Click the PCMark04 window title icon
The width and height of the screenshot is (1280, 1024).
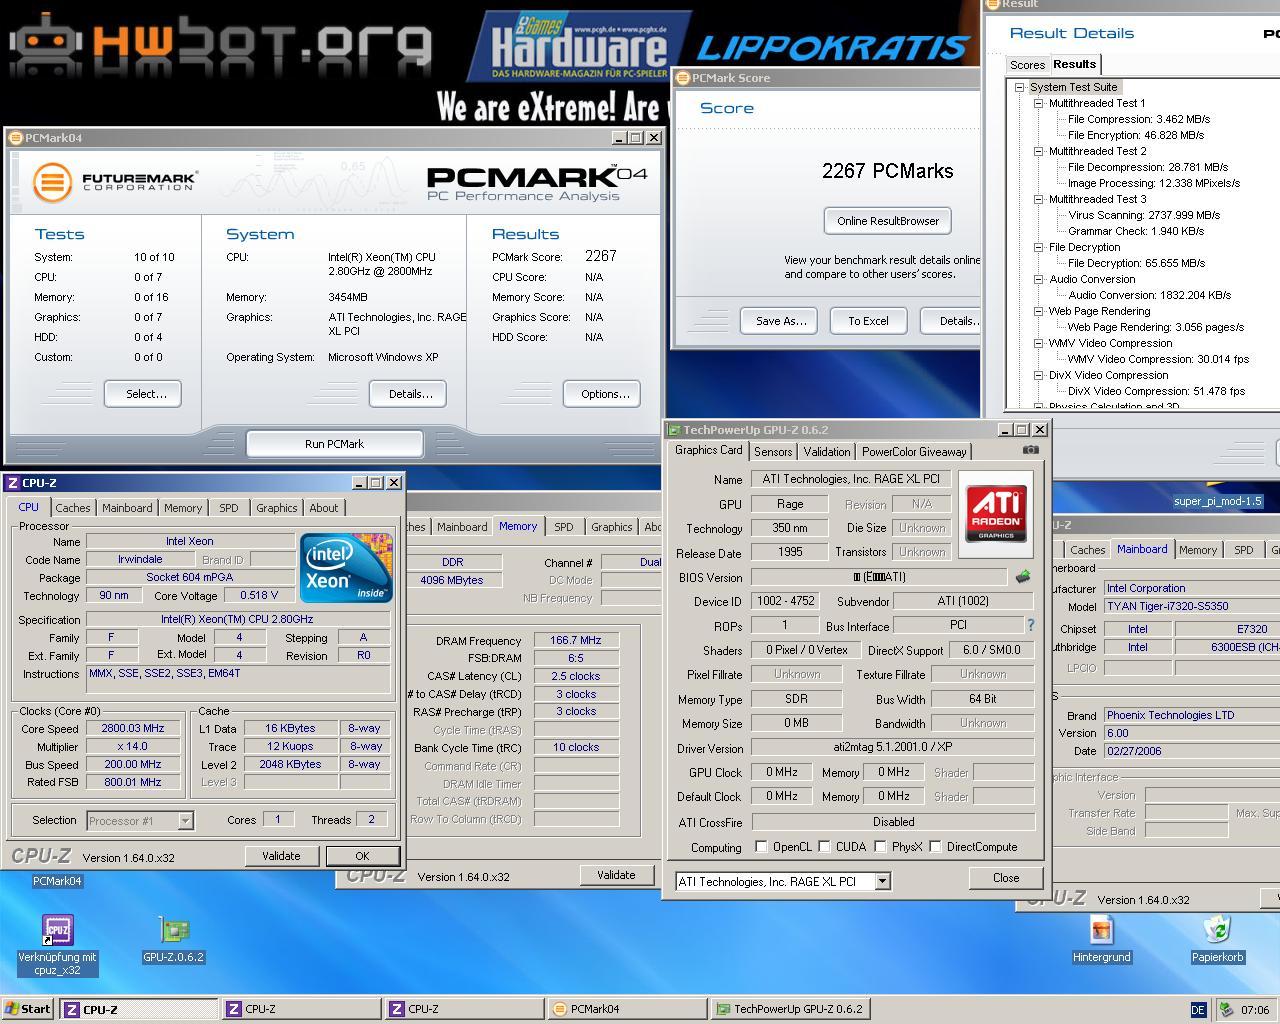coord(15,138)
